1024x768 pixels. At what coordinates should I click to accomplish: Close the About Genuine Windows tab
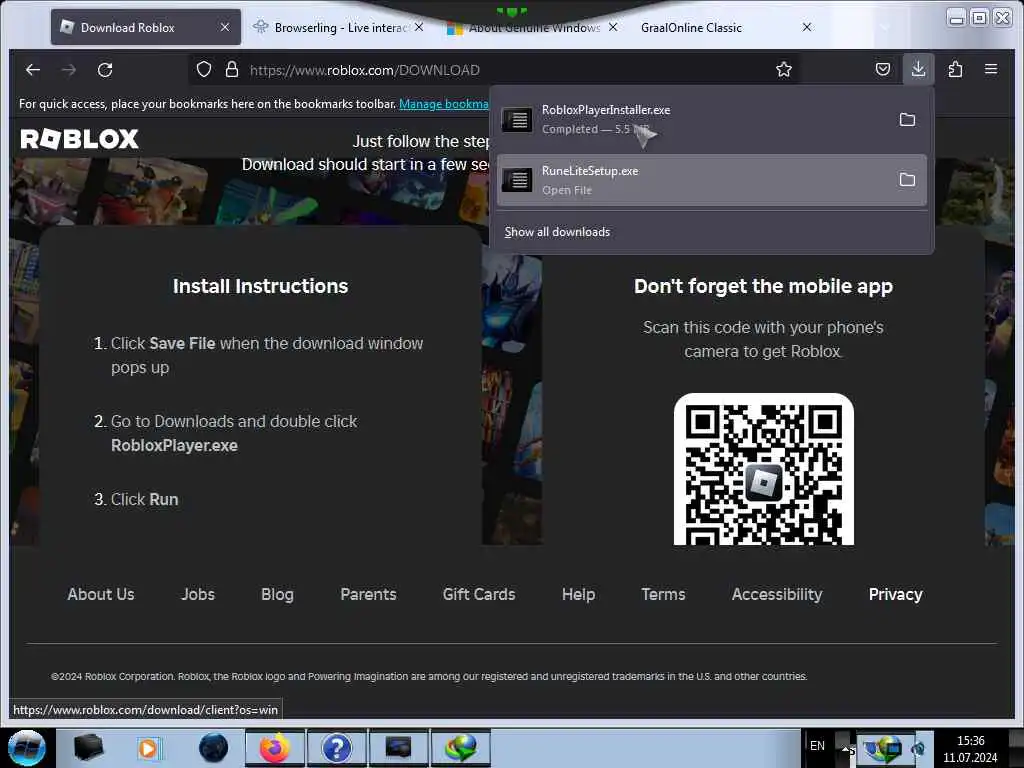[x=613, y=27]
